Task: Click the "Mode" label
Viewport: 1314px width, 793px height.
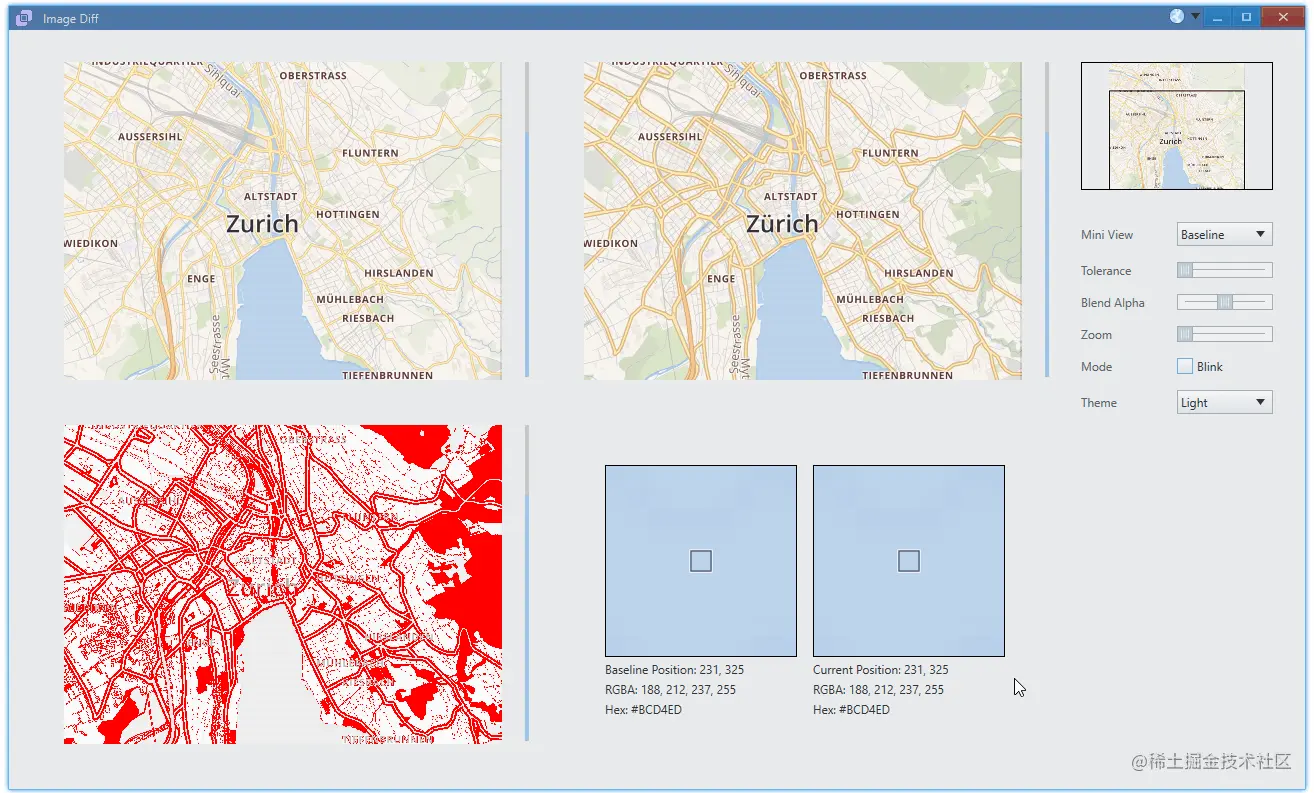Action: [x=1096, y=367]
